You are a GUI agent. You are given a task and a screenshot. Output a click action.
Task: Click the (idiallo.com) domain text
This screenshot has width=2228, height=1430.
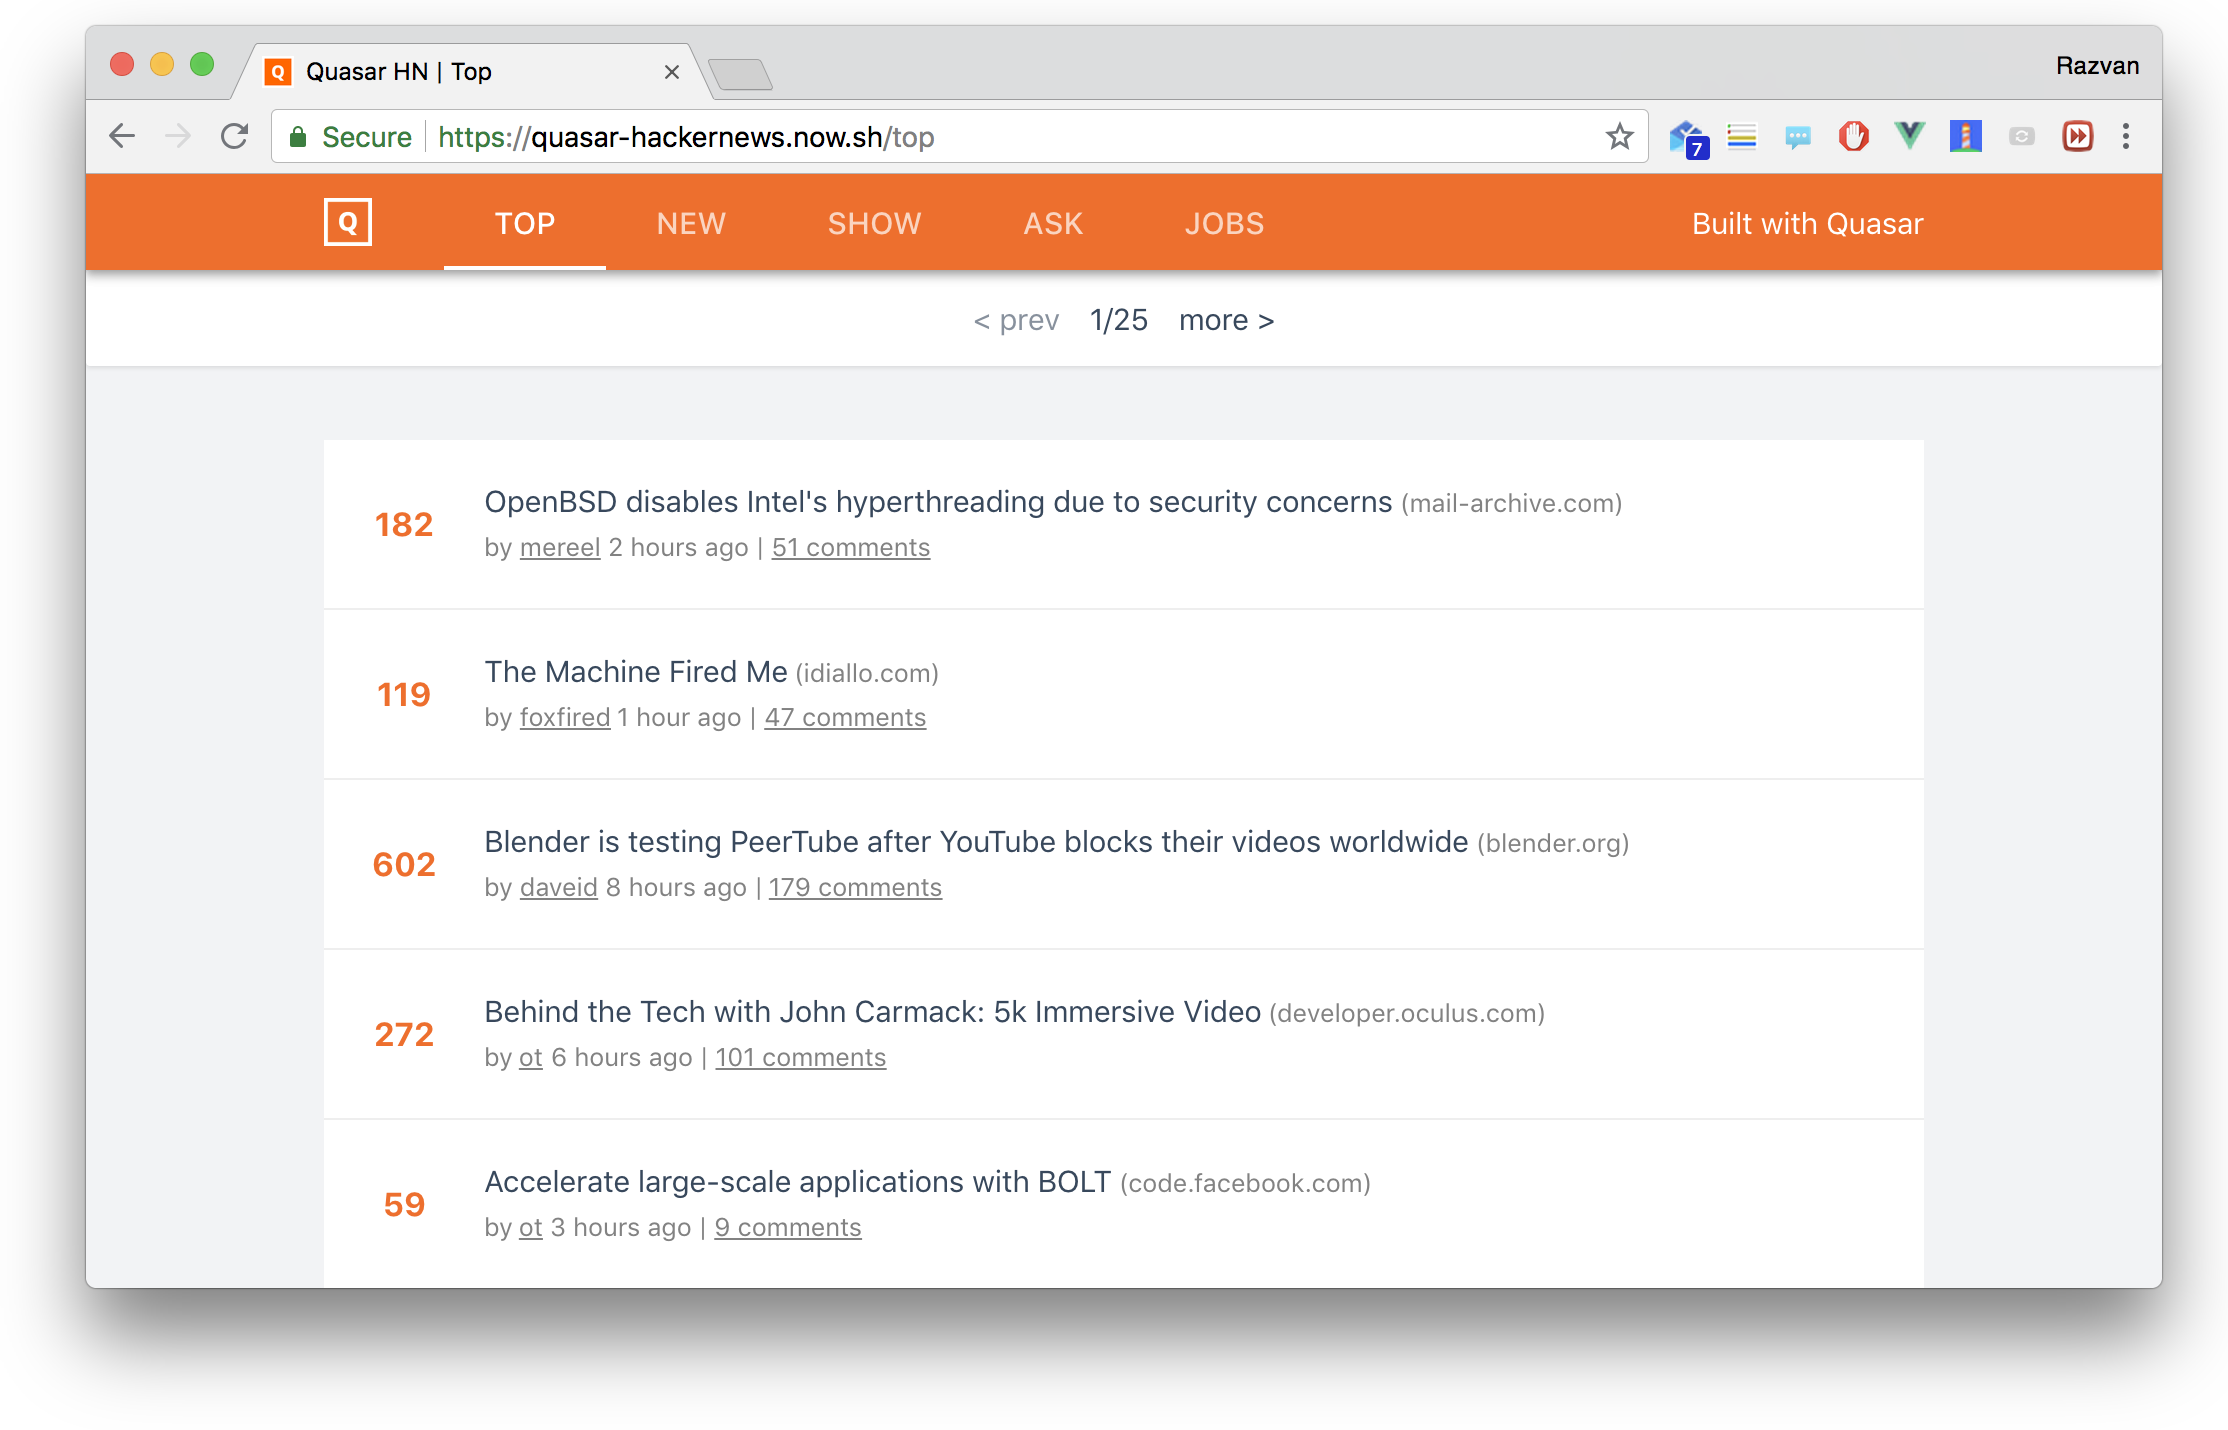867,673
